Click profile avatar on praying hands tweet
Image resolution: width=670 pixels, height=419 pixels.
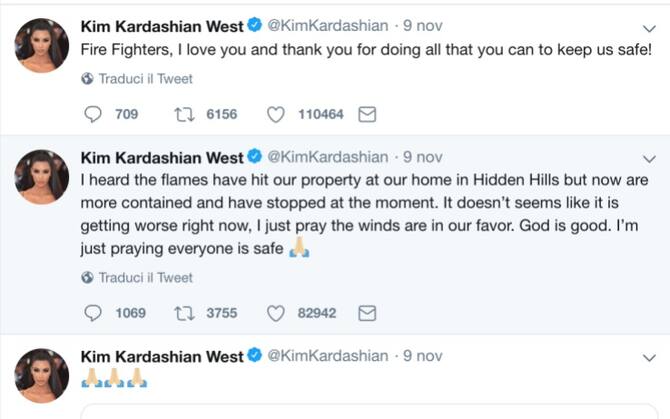41,375
